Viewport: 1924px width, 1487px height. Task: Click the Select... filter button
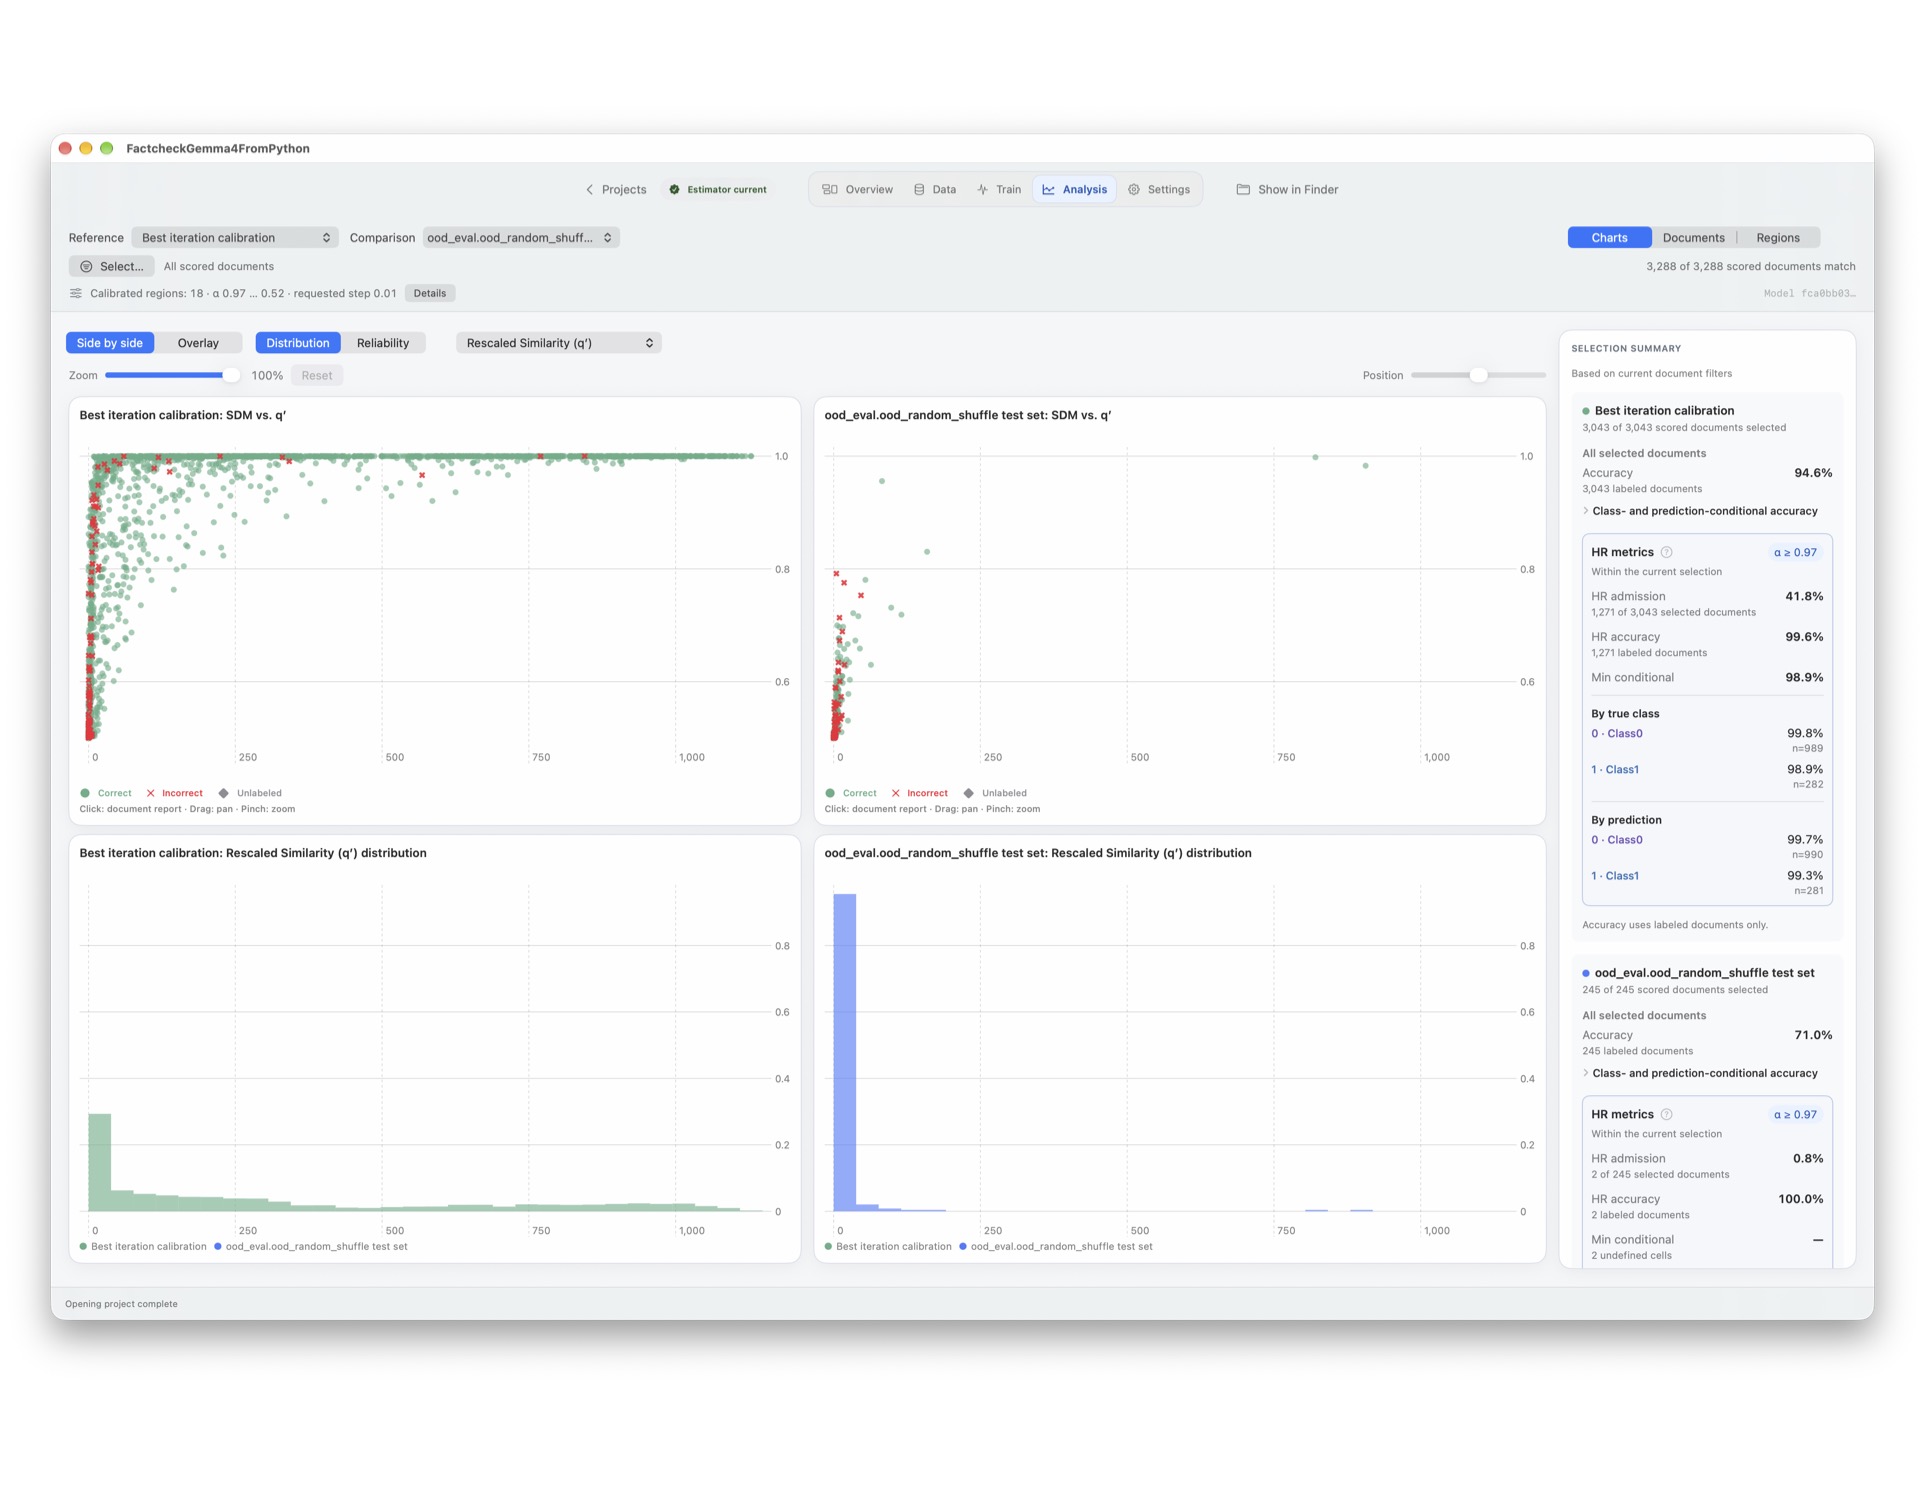(111, 267)
